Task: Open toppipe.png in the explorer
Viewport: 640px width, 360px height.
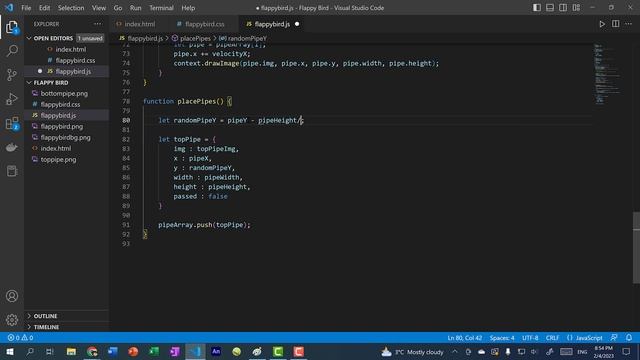Action: click(x=58, y=160)
